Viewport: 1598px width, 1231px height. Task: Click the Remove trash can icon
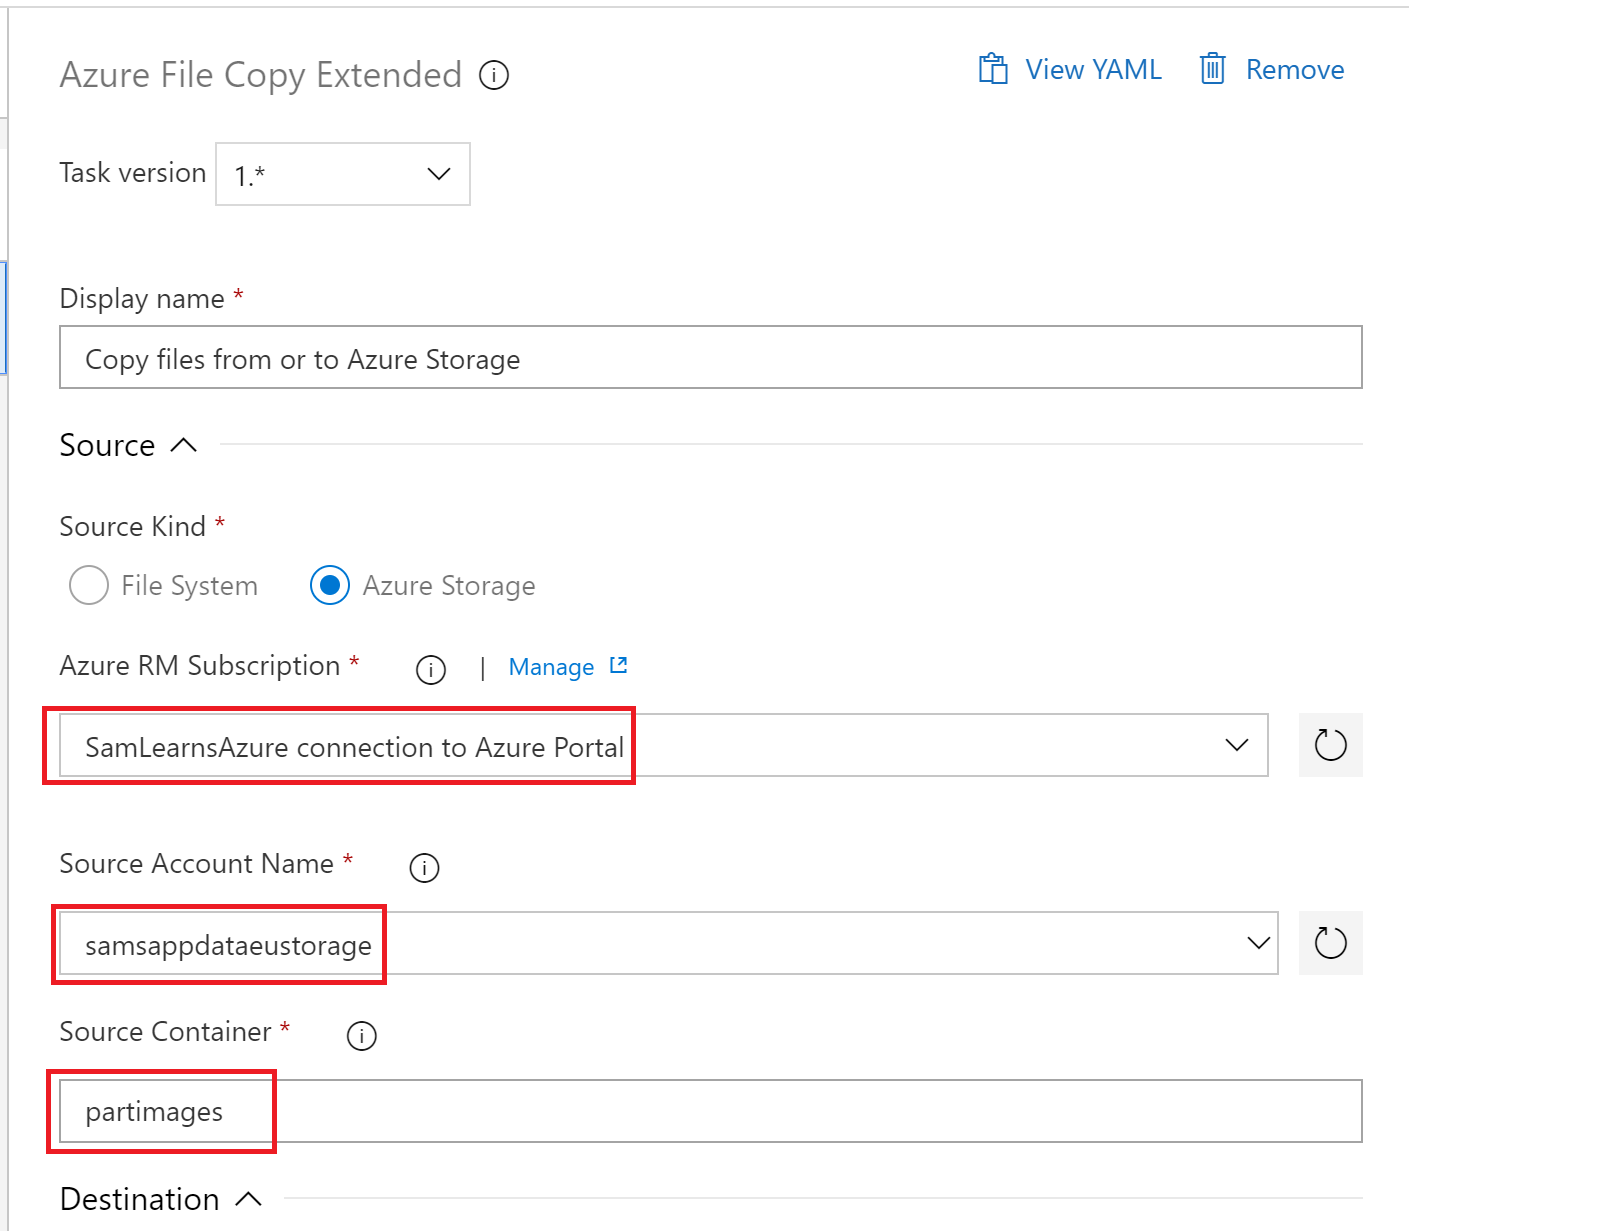point(1212,69)
